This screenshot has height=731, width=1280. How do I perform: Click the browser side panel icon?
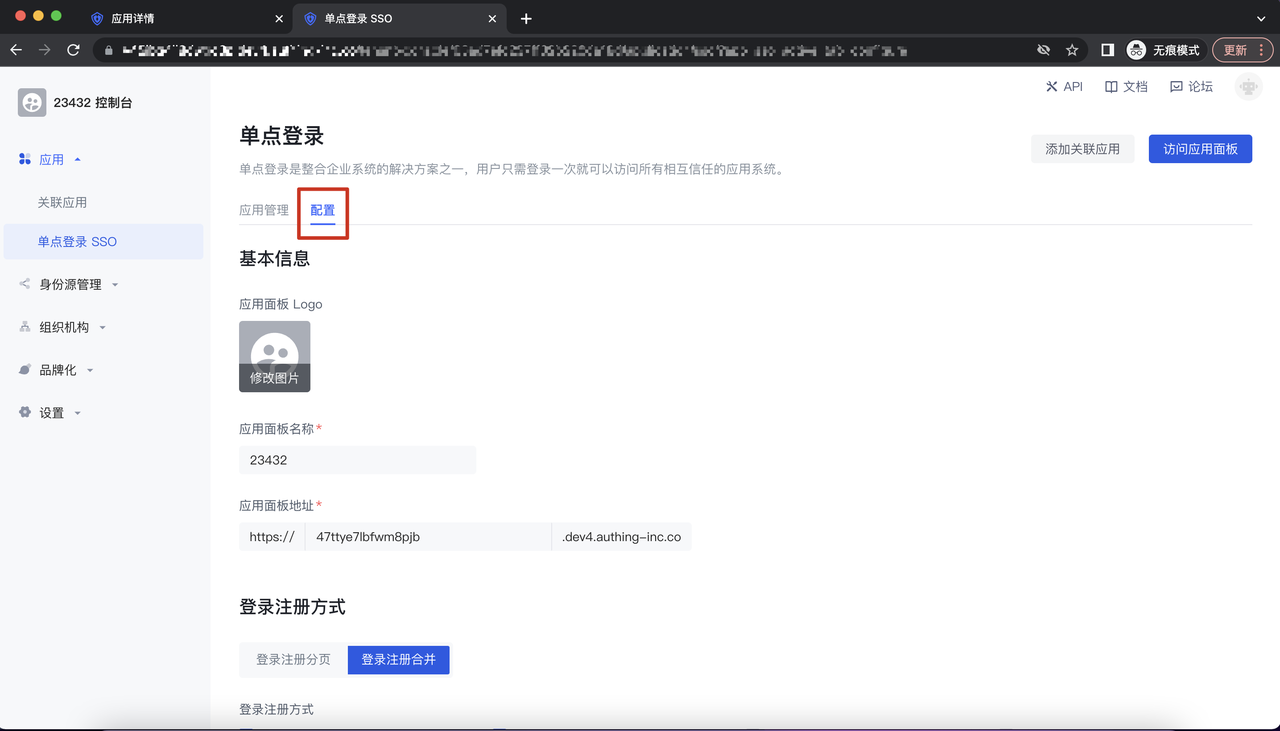1107,50
